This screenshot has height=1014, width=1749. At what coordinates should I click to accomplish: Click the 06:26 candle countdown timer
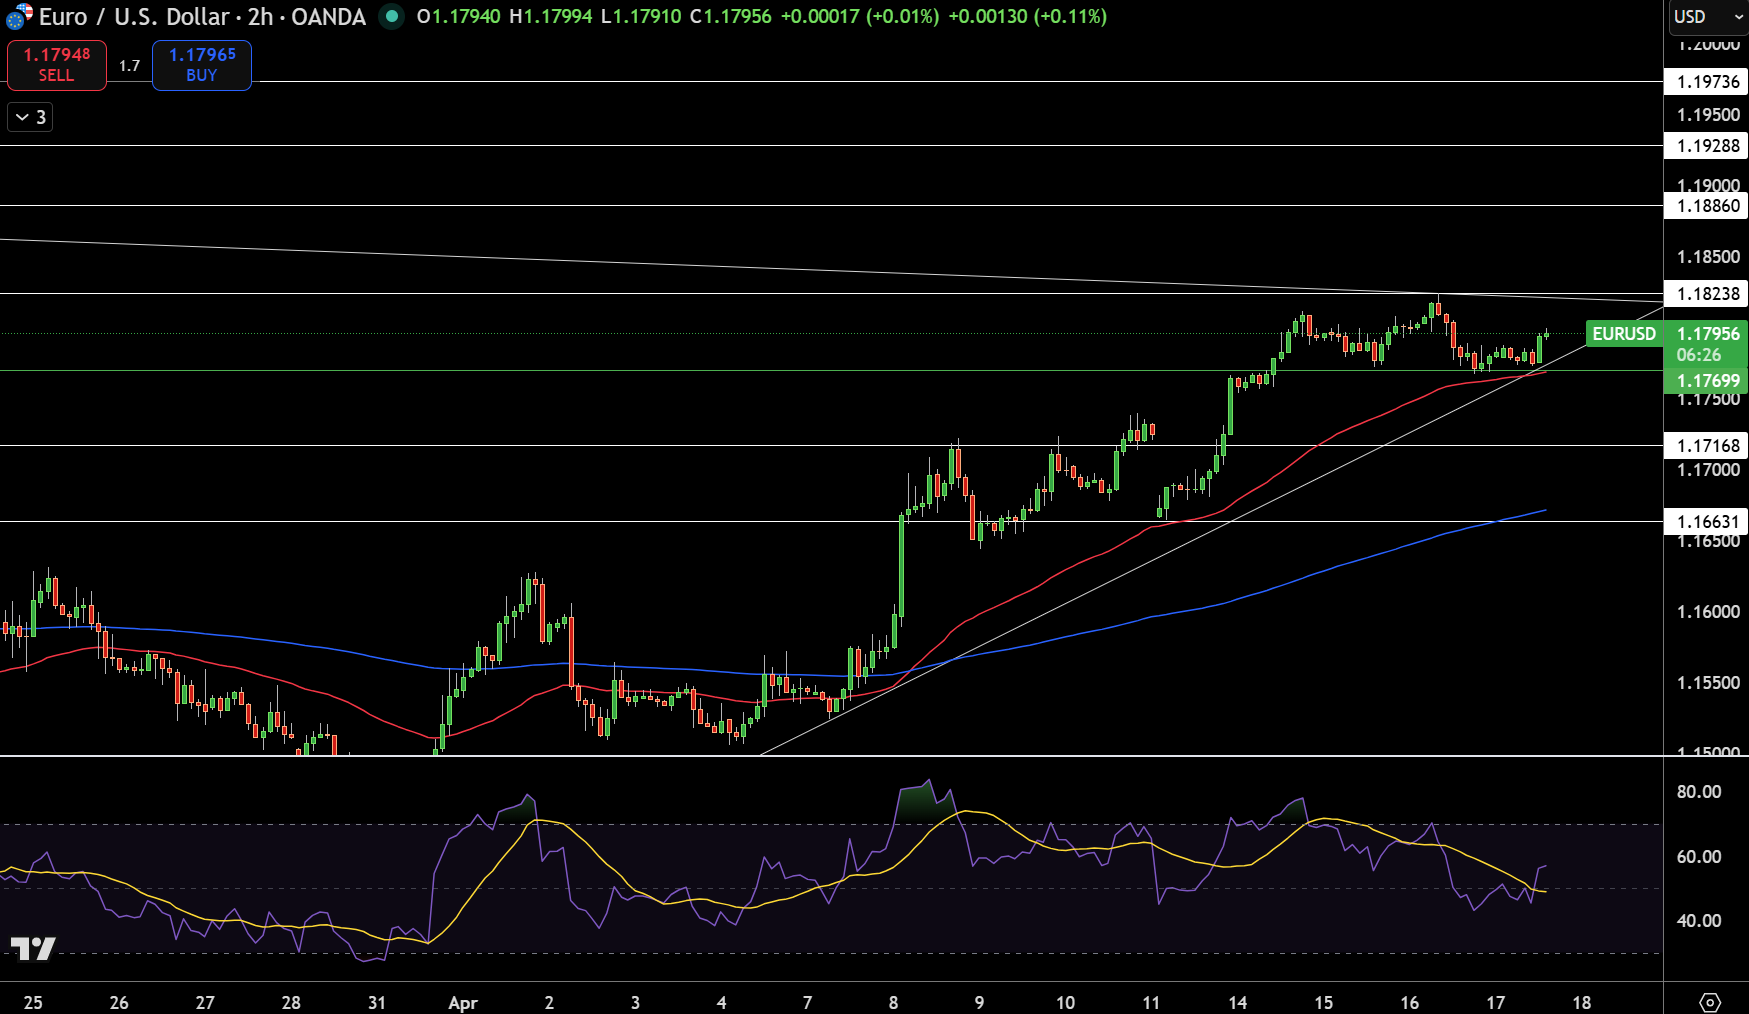[x=1699, y=355]
